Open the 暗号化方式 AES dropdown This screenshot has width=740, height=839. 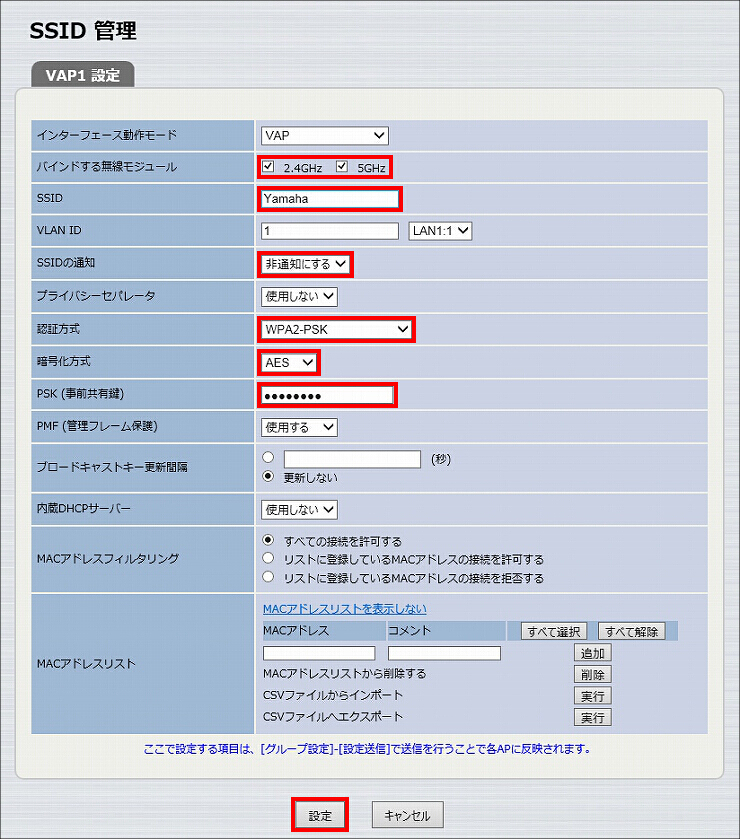point(289,363)
